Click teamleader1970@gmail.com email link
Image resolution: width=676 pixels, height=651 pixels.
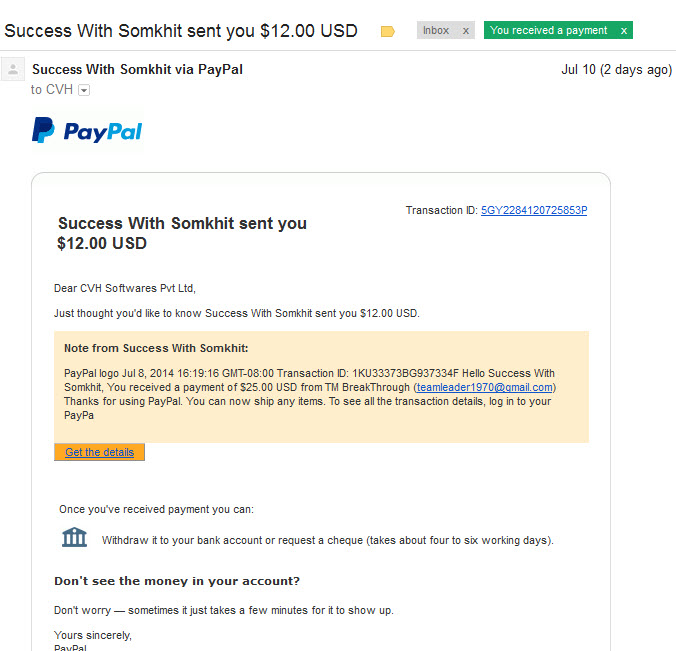tap(484, 387)
